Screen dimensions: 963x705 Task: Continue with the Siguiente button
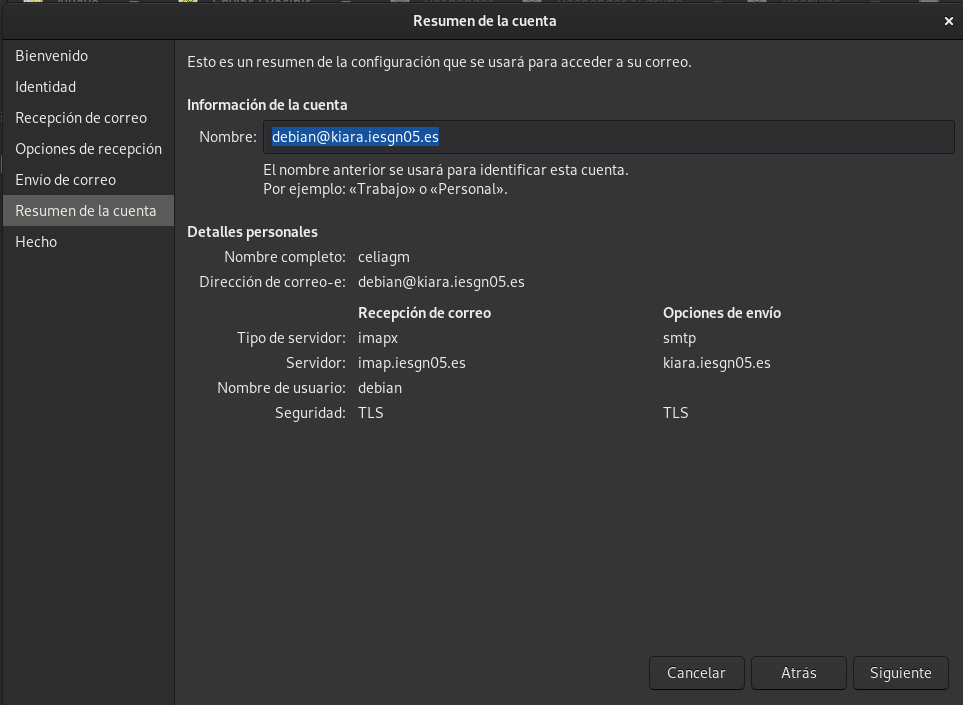coord(900,673)
